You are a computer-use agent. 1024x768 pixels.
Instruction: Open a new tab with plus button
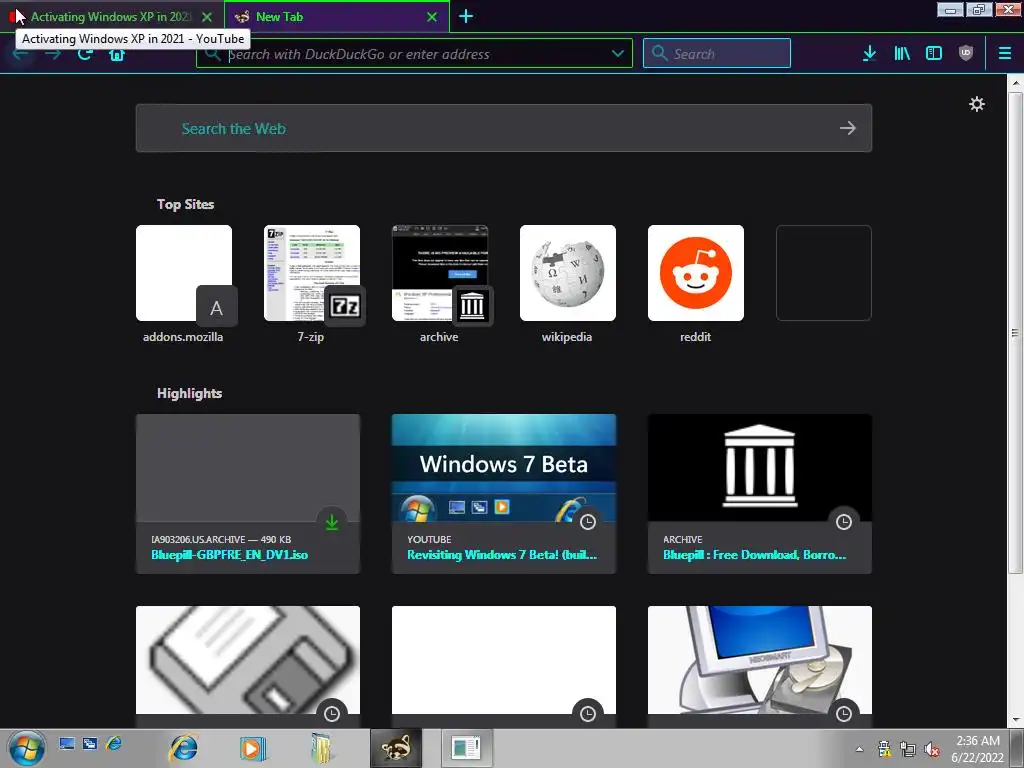[x=466, y=16]
